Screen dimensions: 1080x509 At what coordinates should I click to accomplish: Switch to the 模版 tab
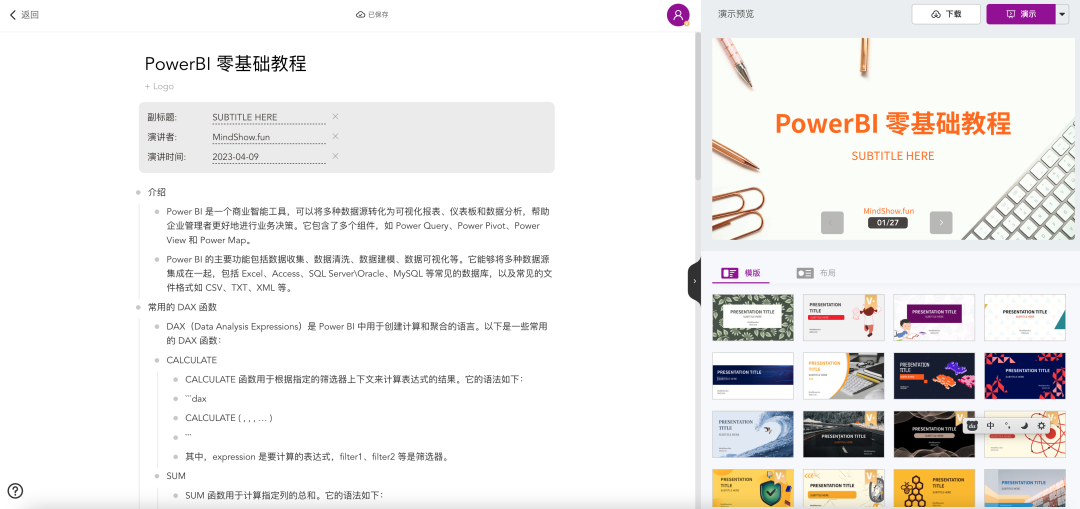[x=741, y=273]
